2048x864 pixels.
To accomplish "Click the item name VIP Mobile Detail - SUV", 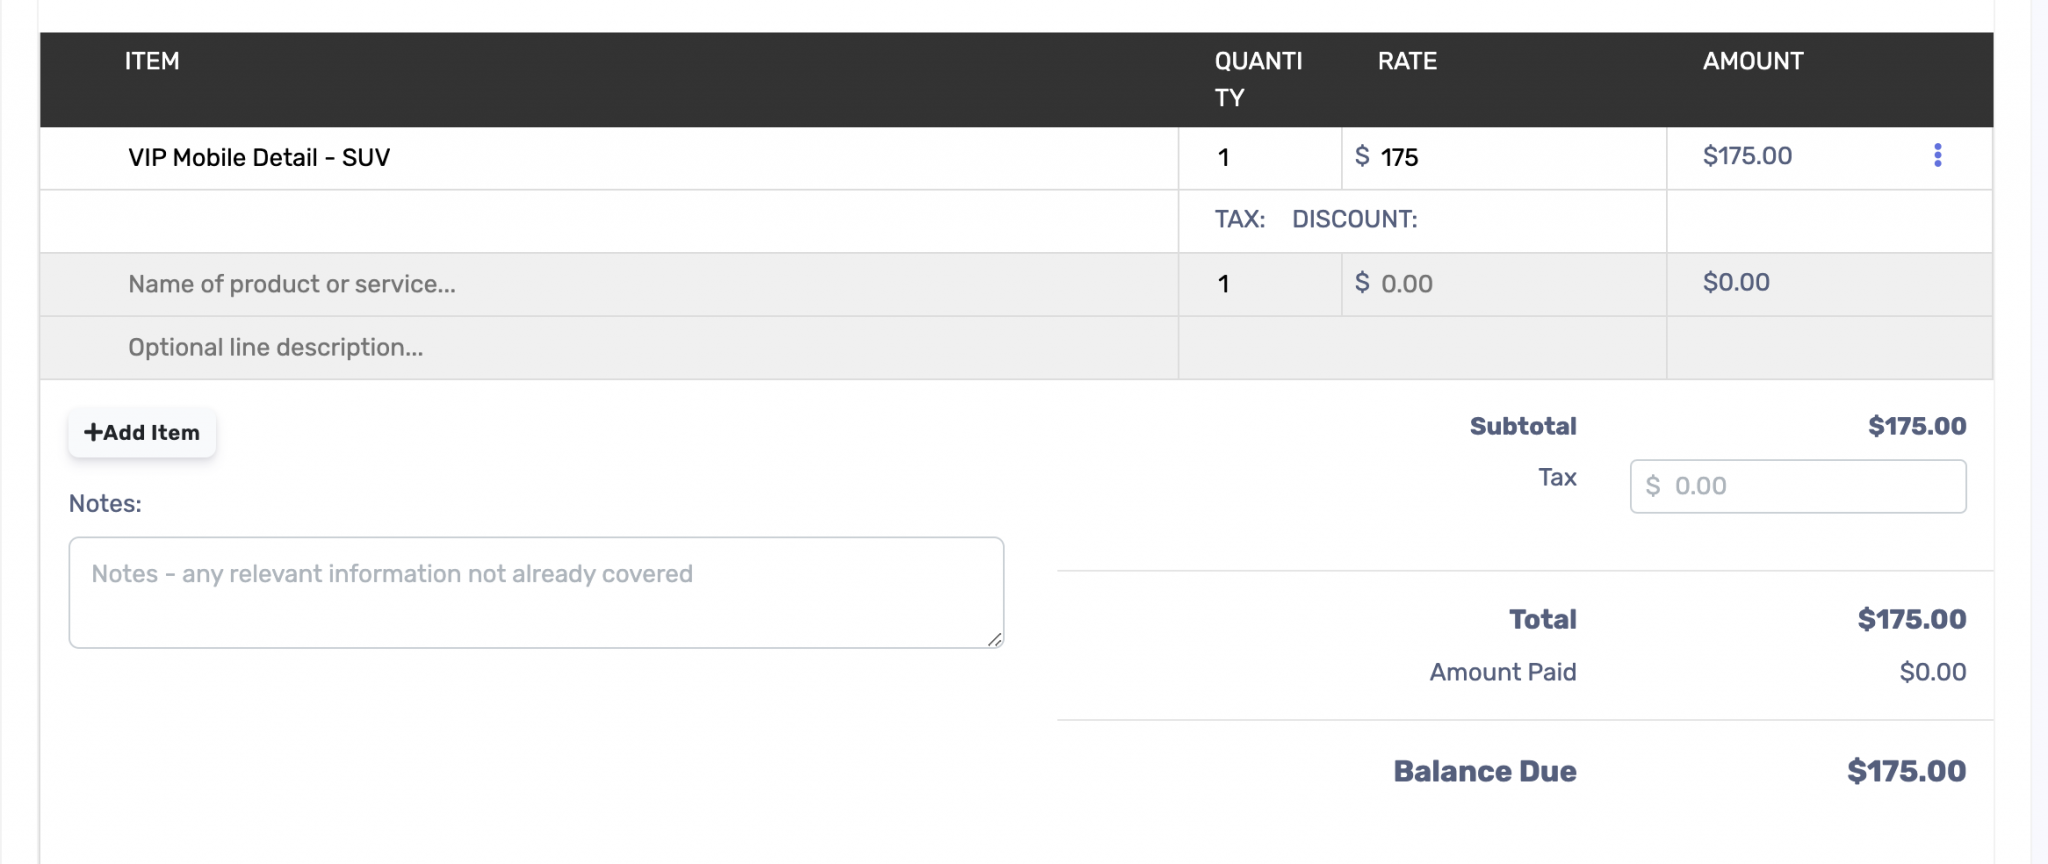I will pos(258,157).
